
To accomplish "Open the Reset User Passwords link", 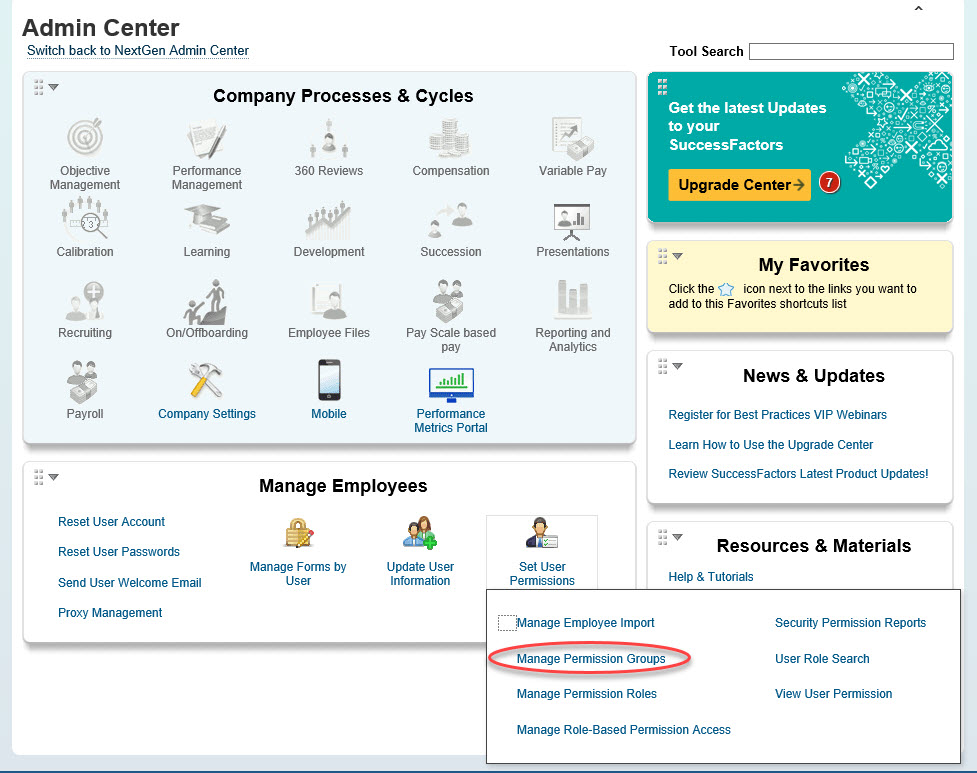I will click(x=118, y=552).
